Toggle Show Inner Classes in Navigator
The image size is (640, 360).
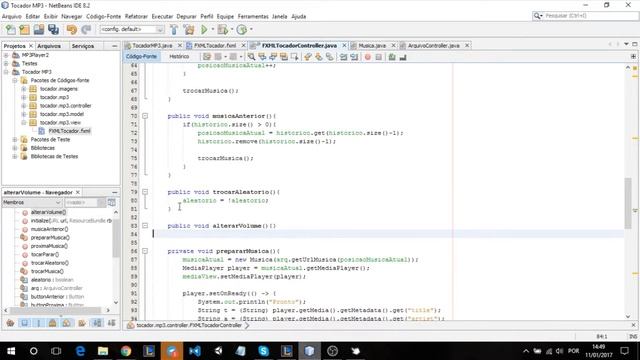click(x=66, y=323)
